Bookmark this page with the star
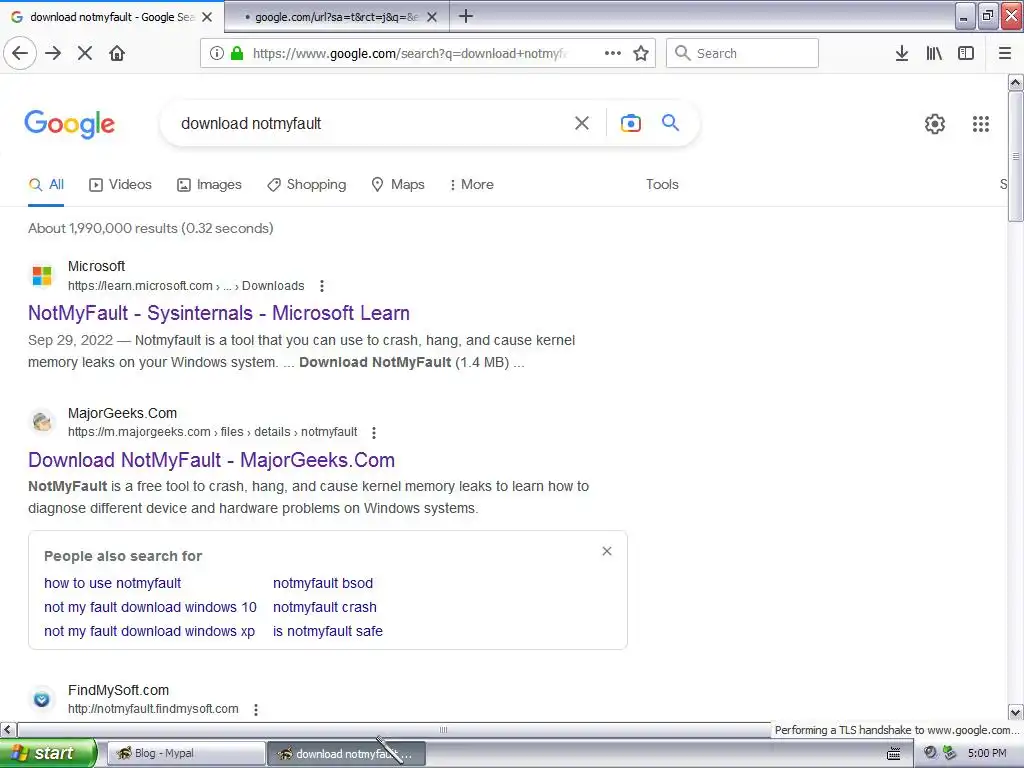This screenshot has height=768, width=1024. coord(641,54)
